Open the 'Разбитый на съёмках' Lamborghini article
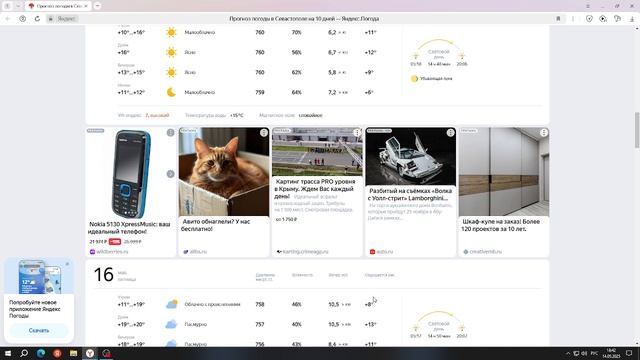 pos(410,194)
